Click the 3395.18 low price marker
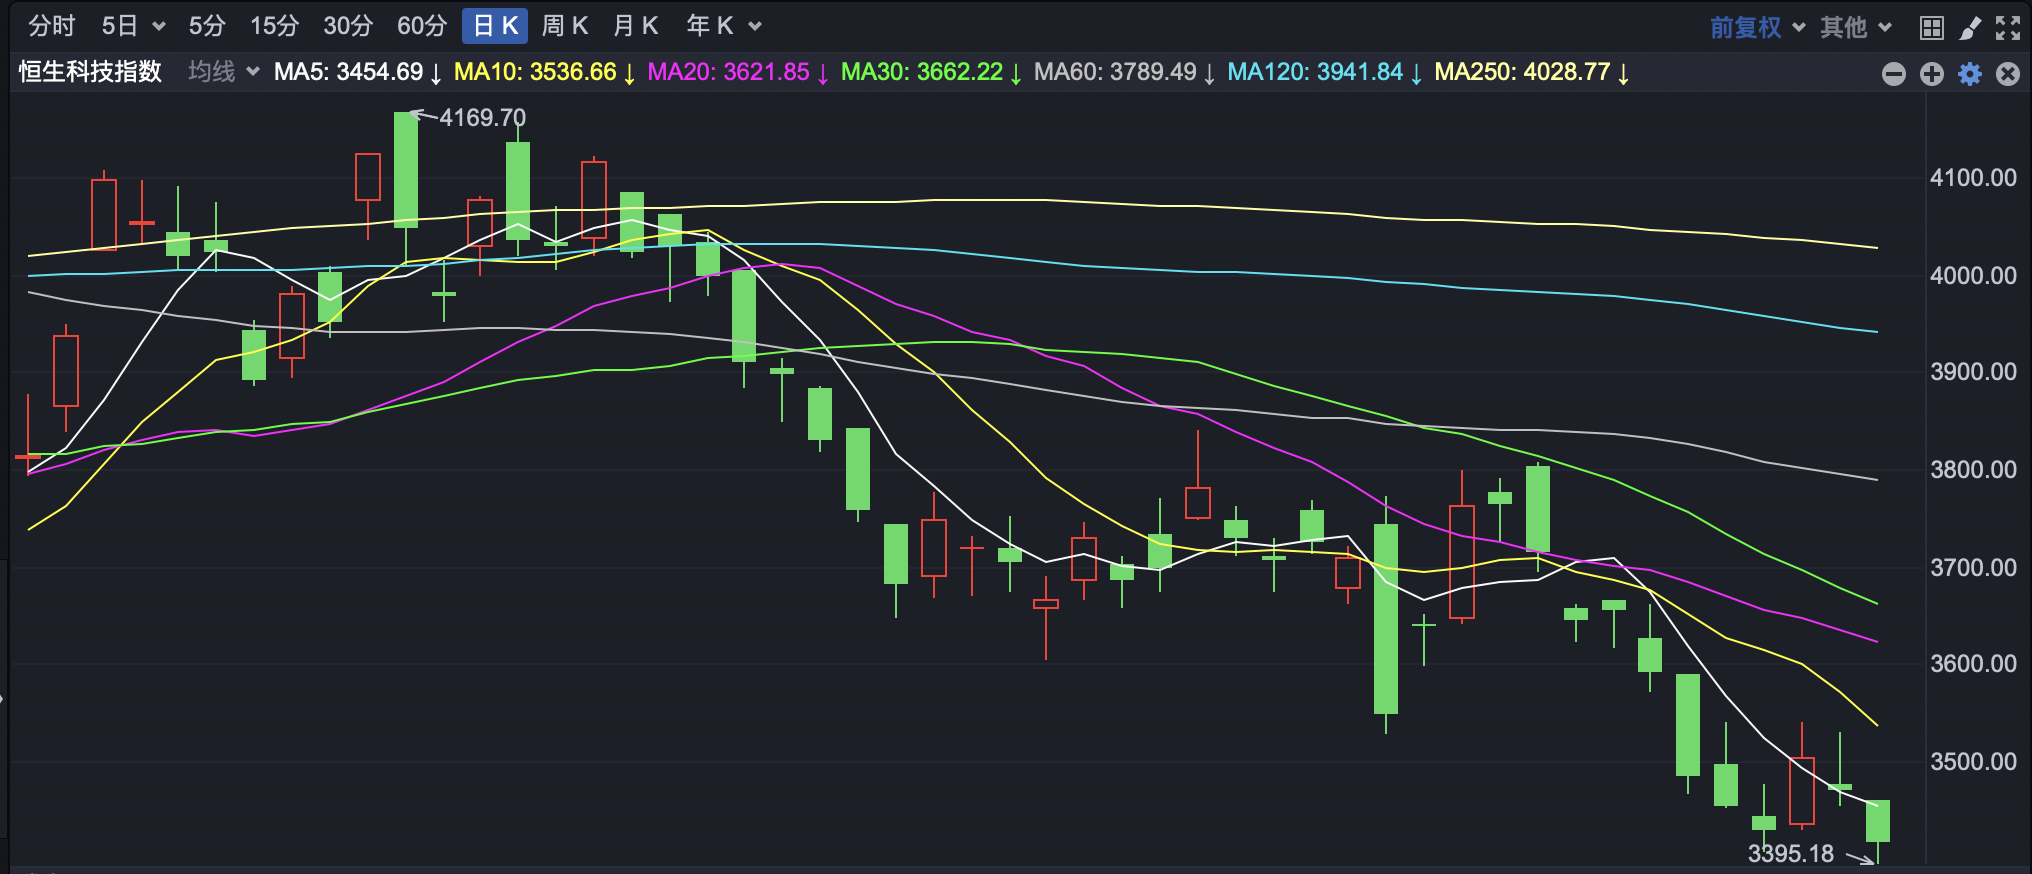2032x874 pixels. [1791, 853]
